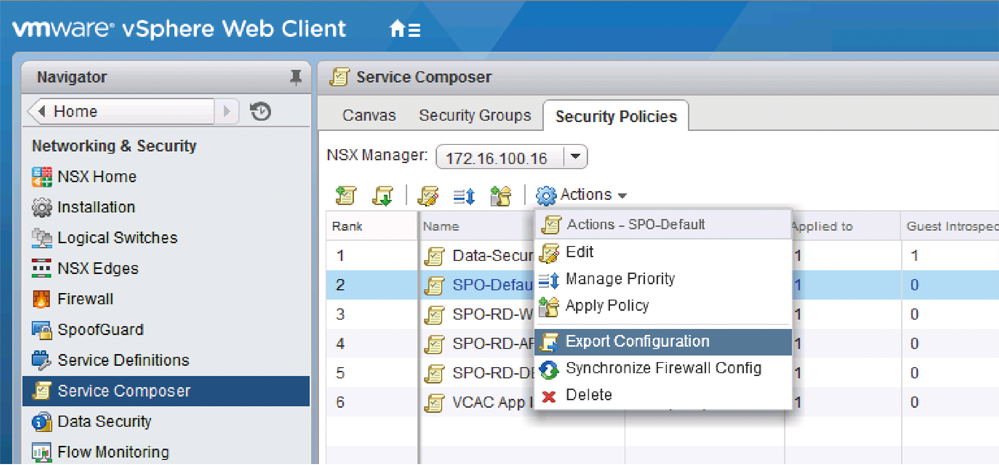Sort by the Name column header
This screenshot has width=999, height=465.
(x=477, y=226)
